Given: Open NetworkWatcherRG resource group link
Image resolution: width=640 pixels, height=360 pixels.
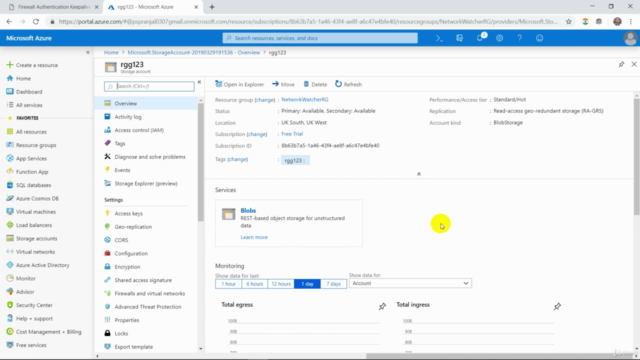Looking at the screenshot, I should tap(305, 100).
